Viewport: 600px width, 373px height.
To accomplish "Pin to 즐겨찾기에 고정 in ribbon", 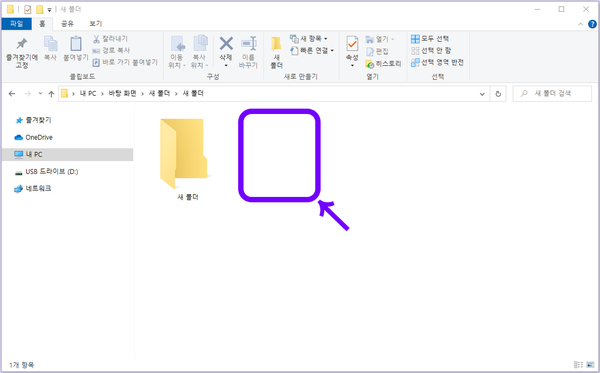I will [x=22, y=52].
